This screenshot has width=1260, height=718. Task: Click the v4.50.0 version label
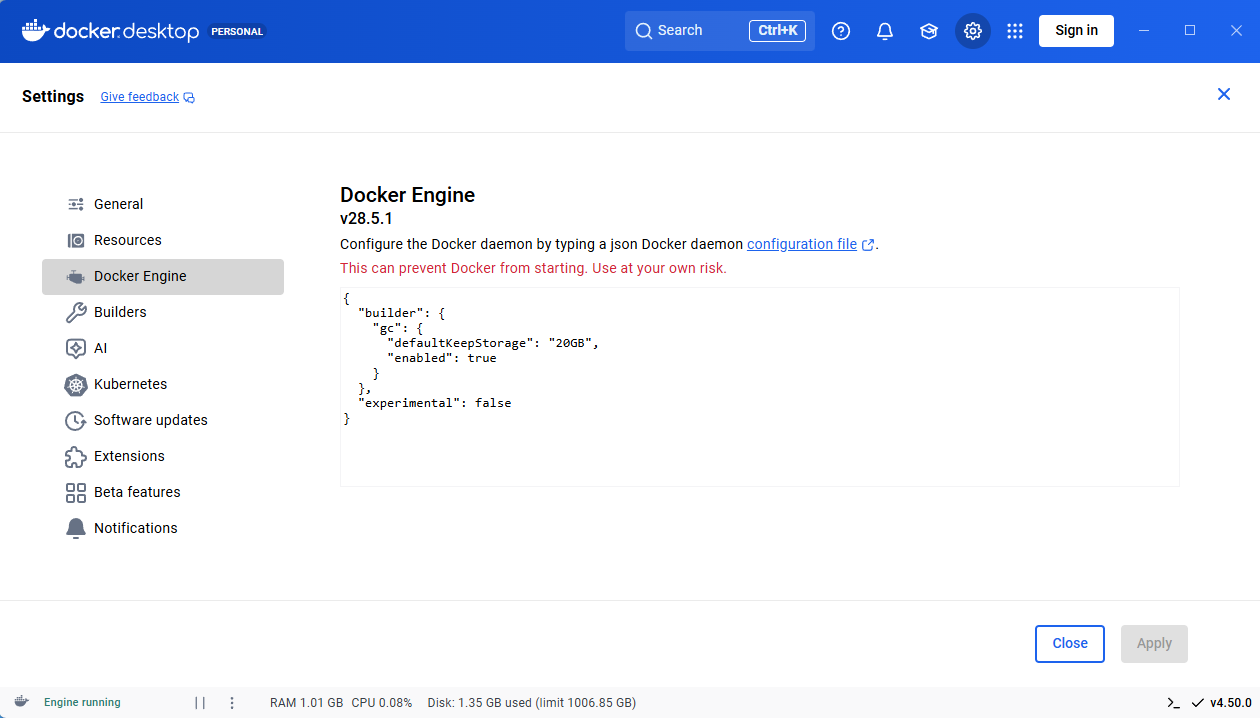point(1230,703)
